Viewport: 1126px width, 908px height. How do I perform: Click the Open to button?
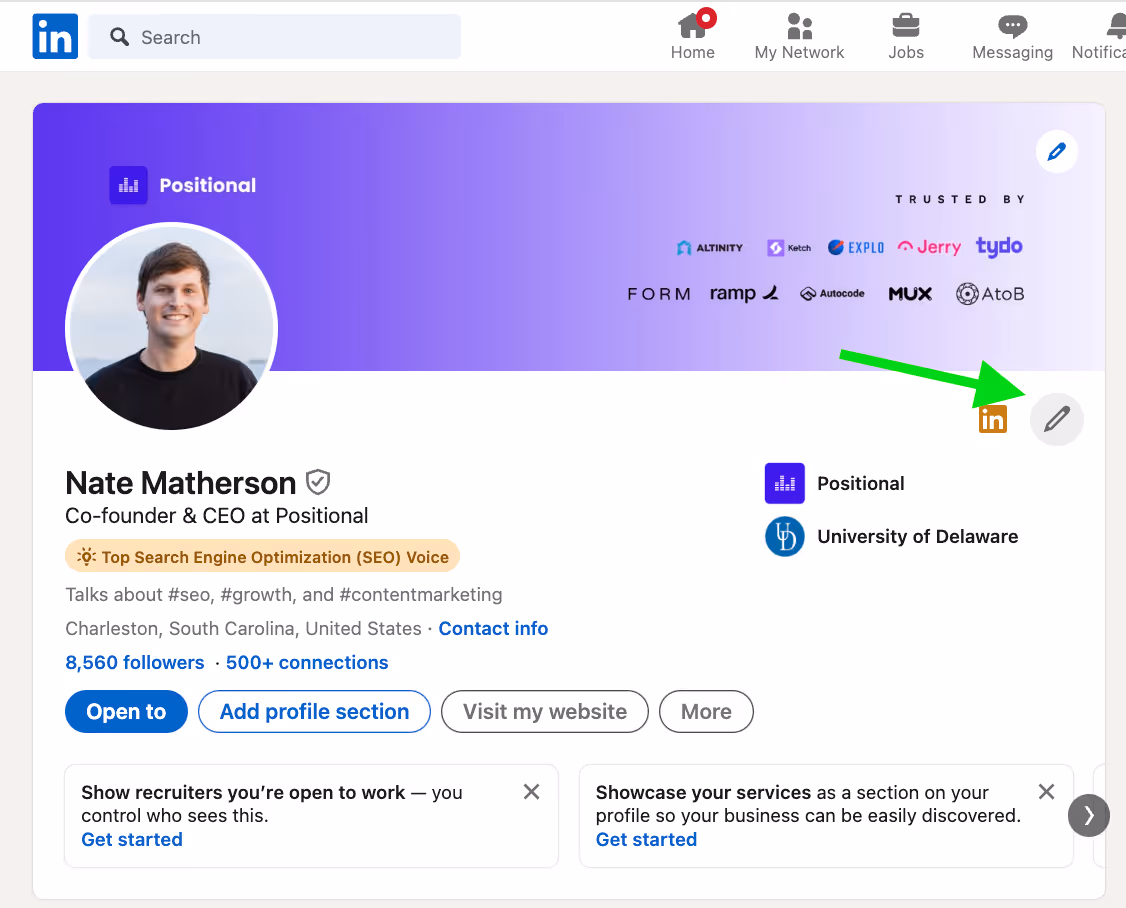126,712
